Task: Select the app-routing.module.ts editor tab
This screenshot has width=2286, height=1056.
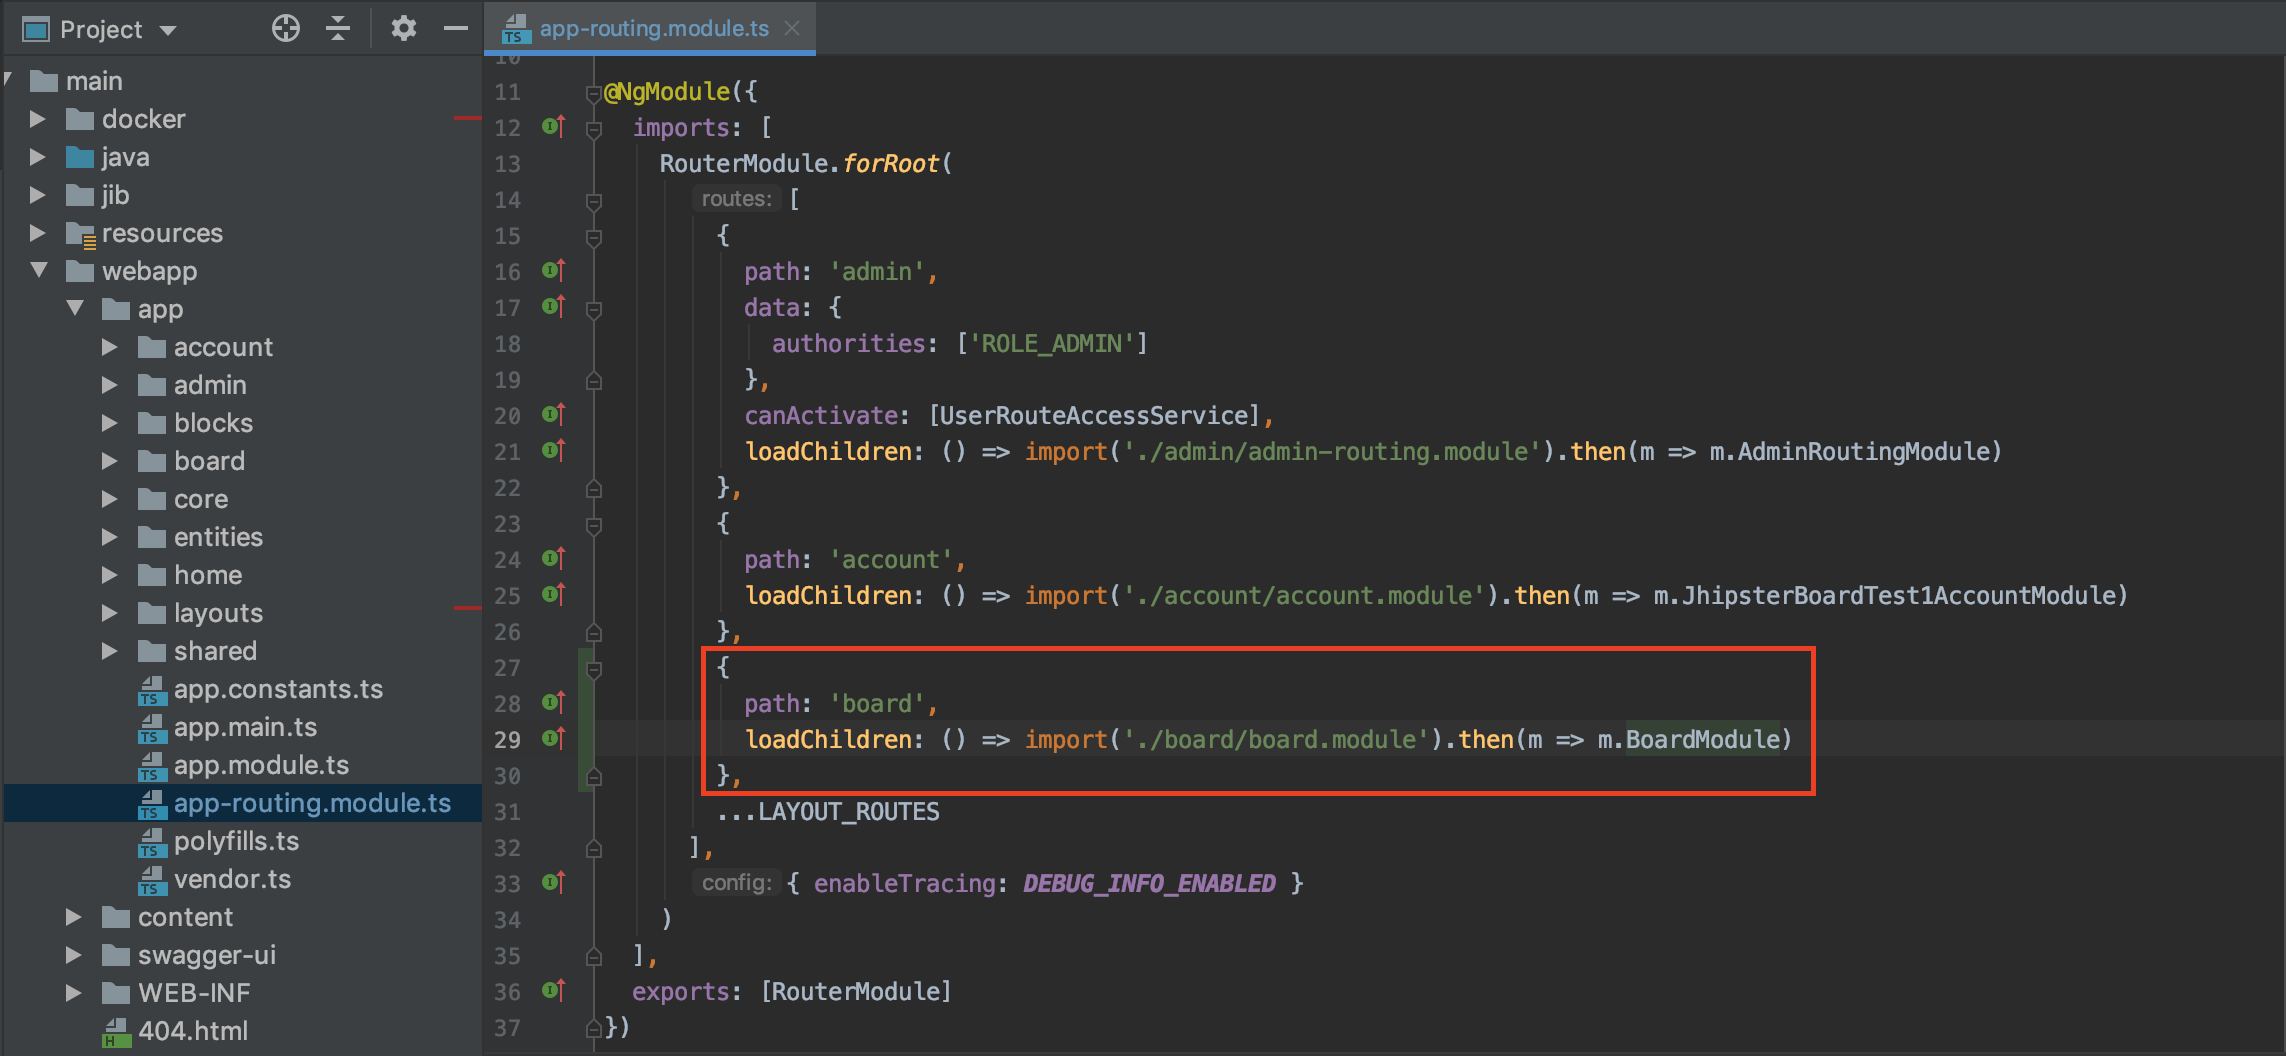Action: pyautogui.click(x=653, y=29)
